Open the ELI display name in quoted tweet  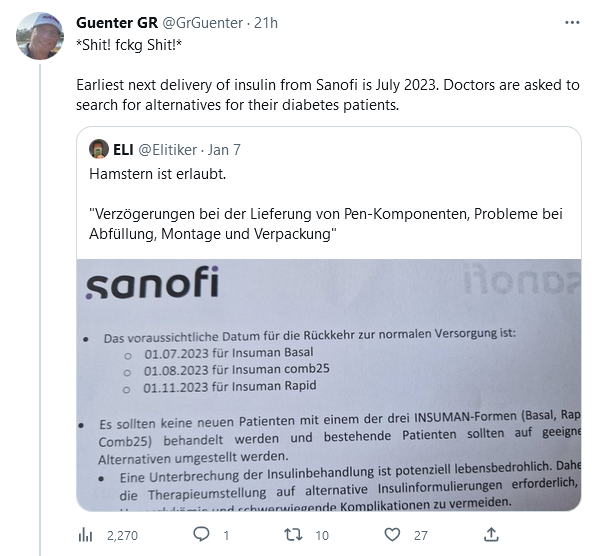point(123,150)
